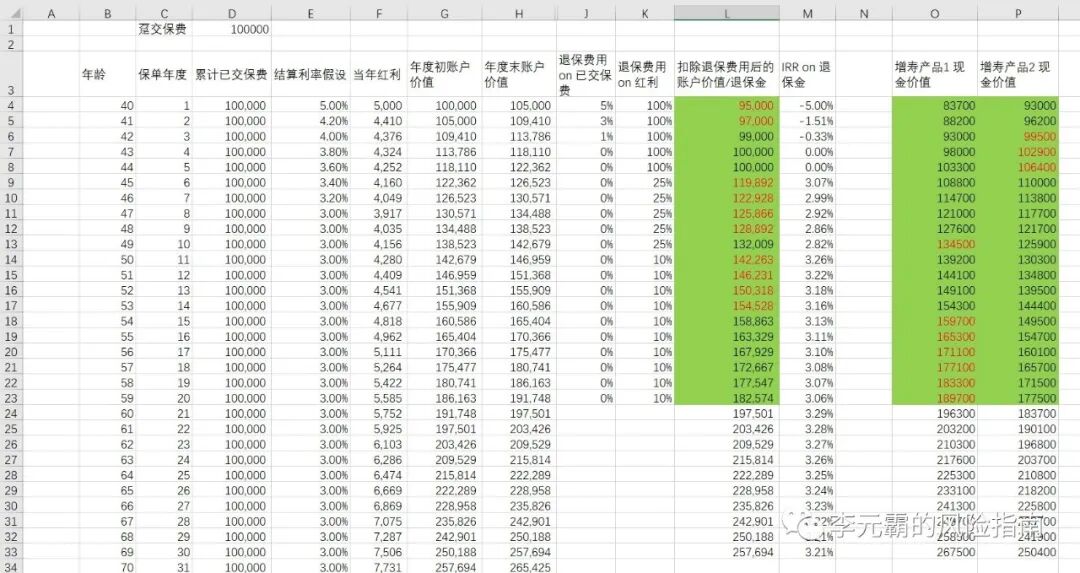The image size is (1080, 573).
Task: Click the 250400 product 2 cell
Action: pyautogui.click(x=1017, y=552)
